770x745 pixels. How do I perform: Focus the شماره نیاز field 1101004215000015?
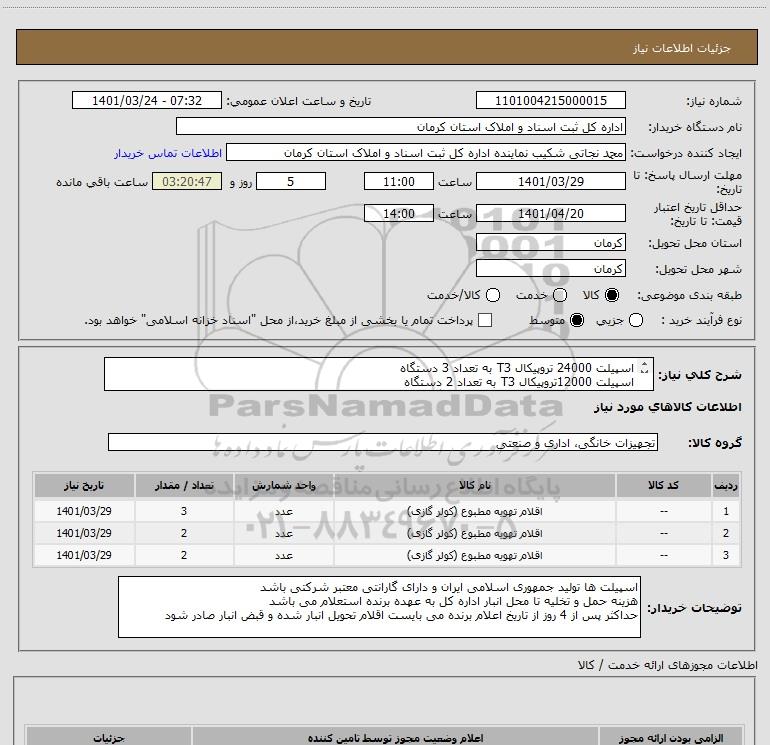pos(550,100)
